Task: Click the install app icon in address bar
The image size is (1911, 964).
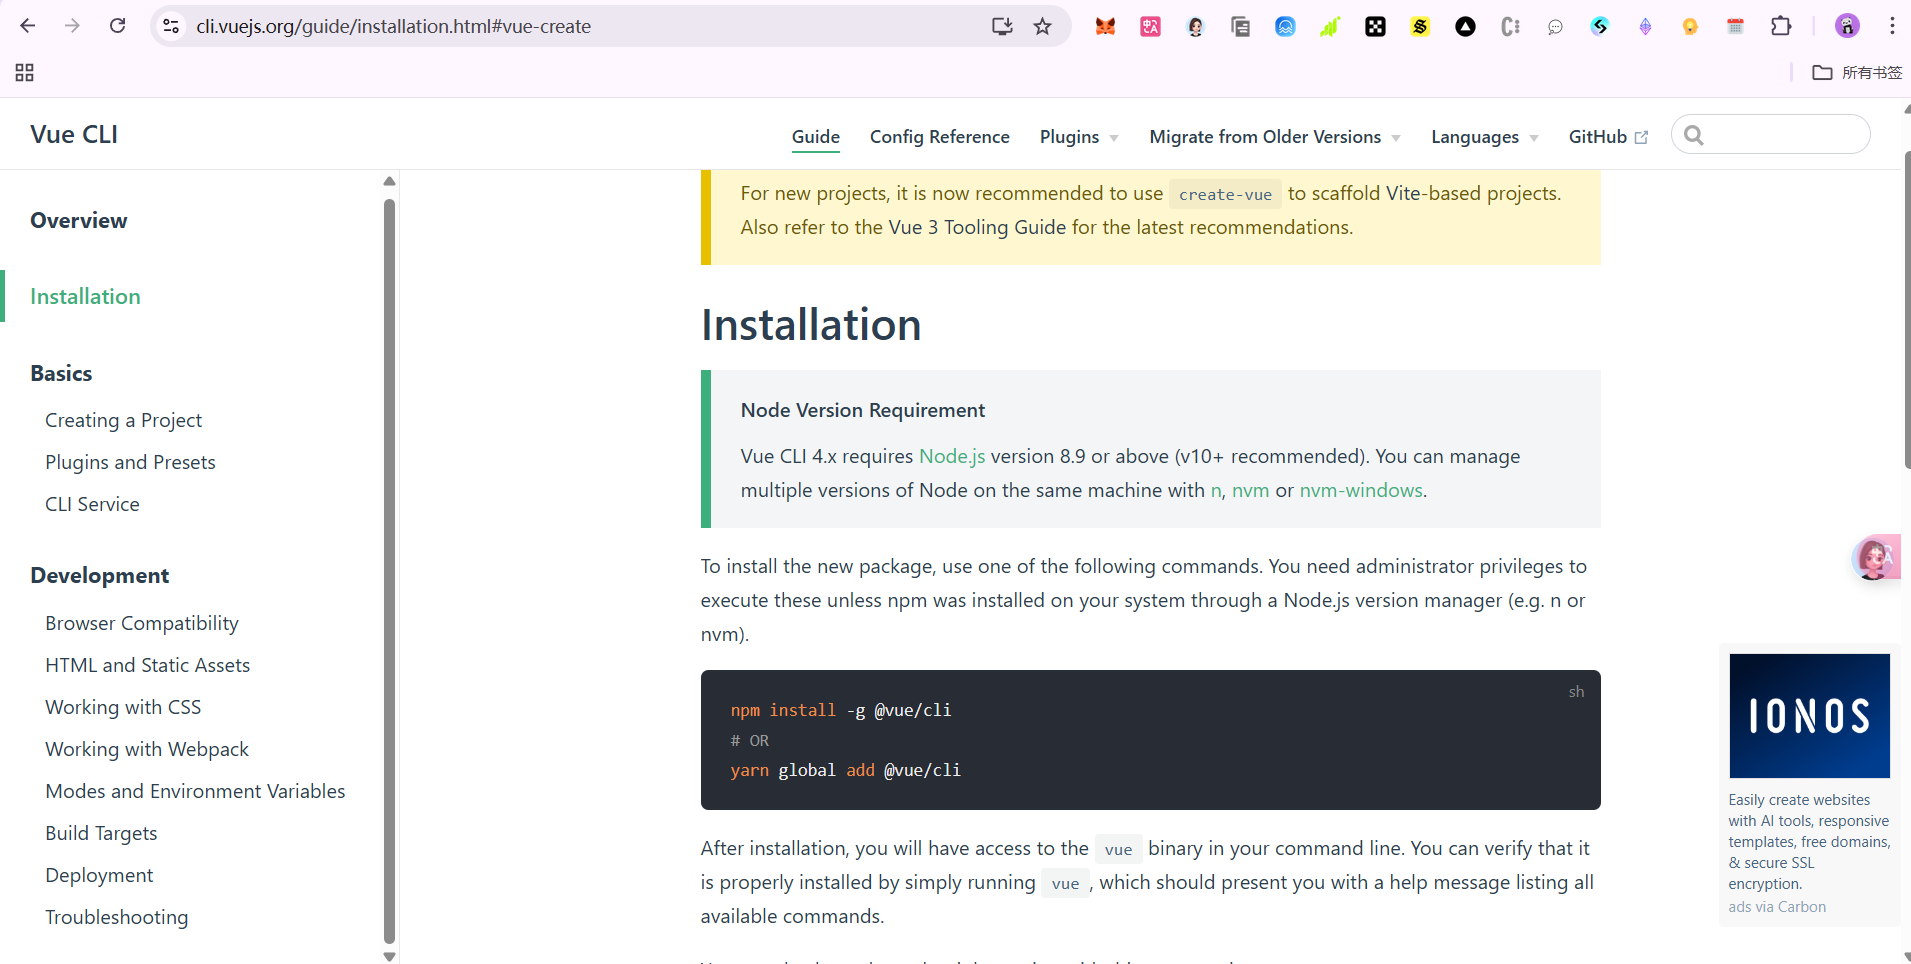Action: pyautogui.click(x=1002, y=26)
